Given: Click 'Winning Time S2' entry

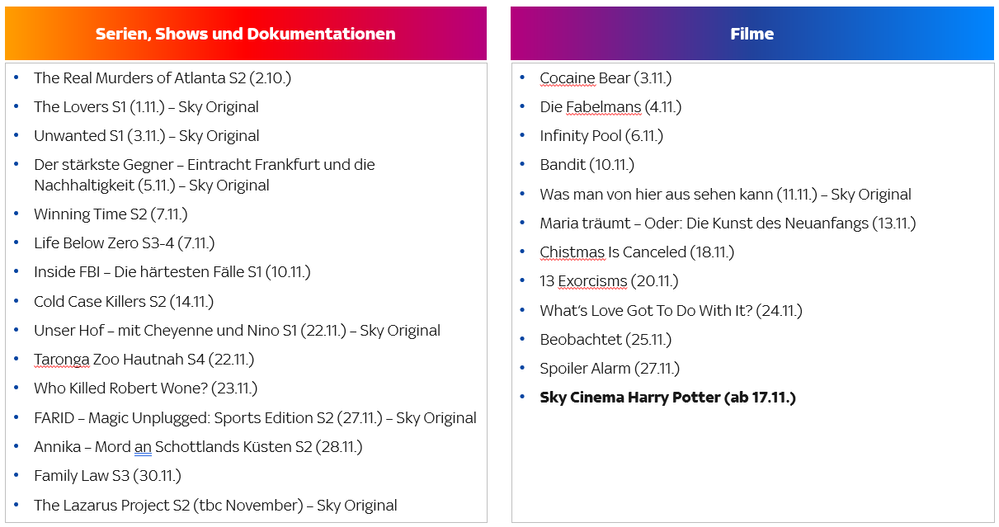Looking at the screenshot, I should point(110,214).
